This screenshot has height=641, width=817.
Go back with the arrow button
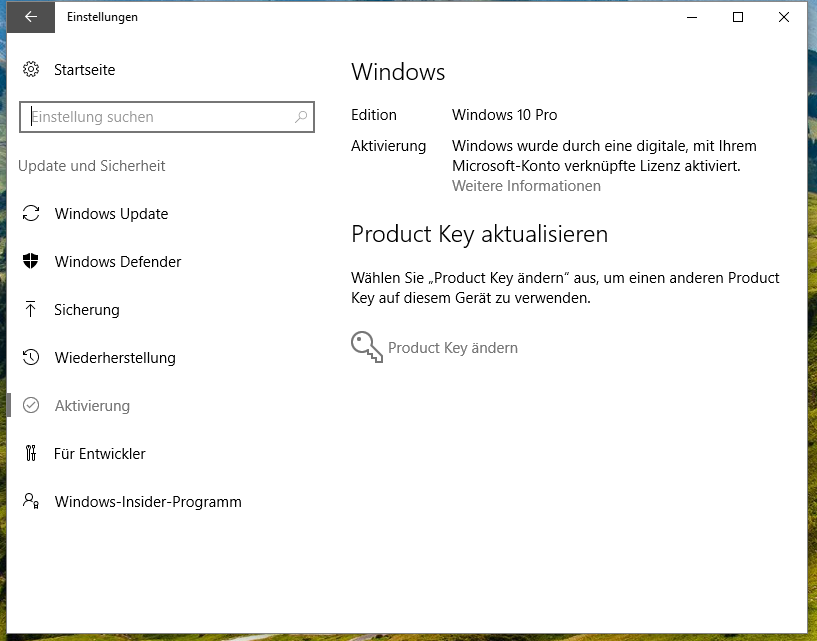coord(30,17)
